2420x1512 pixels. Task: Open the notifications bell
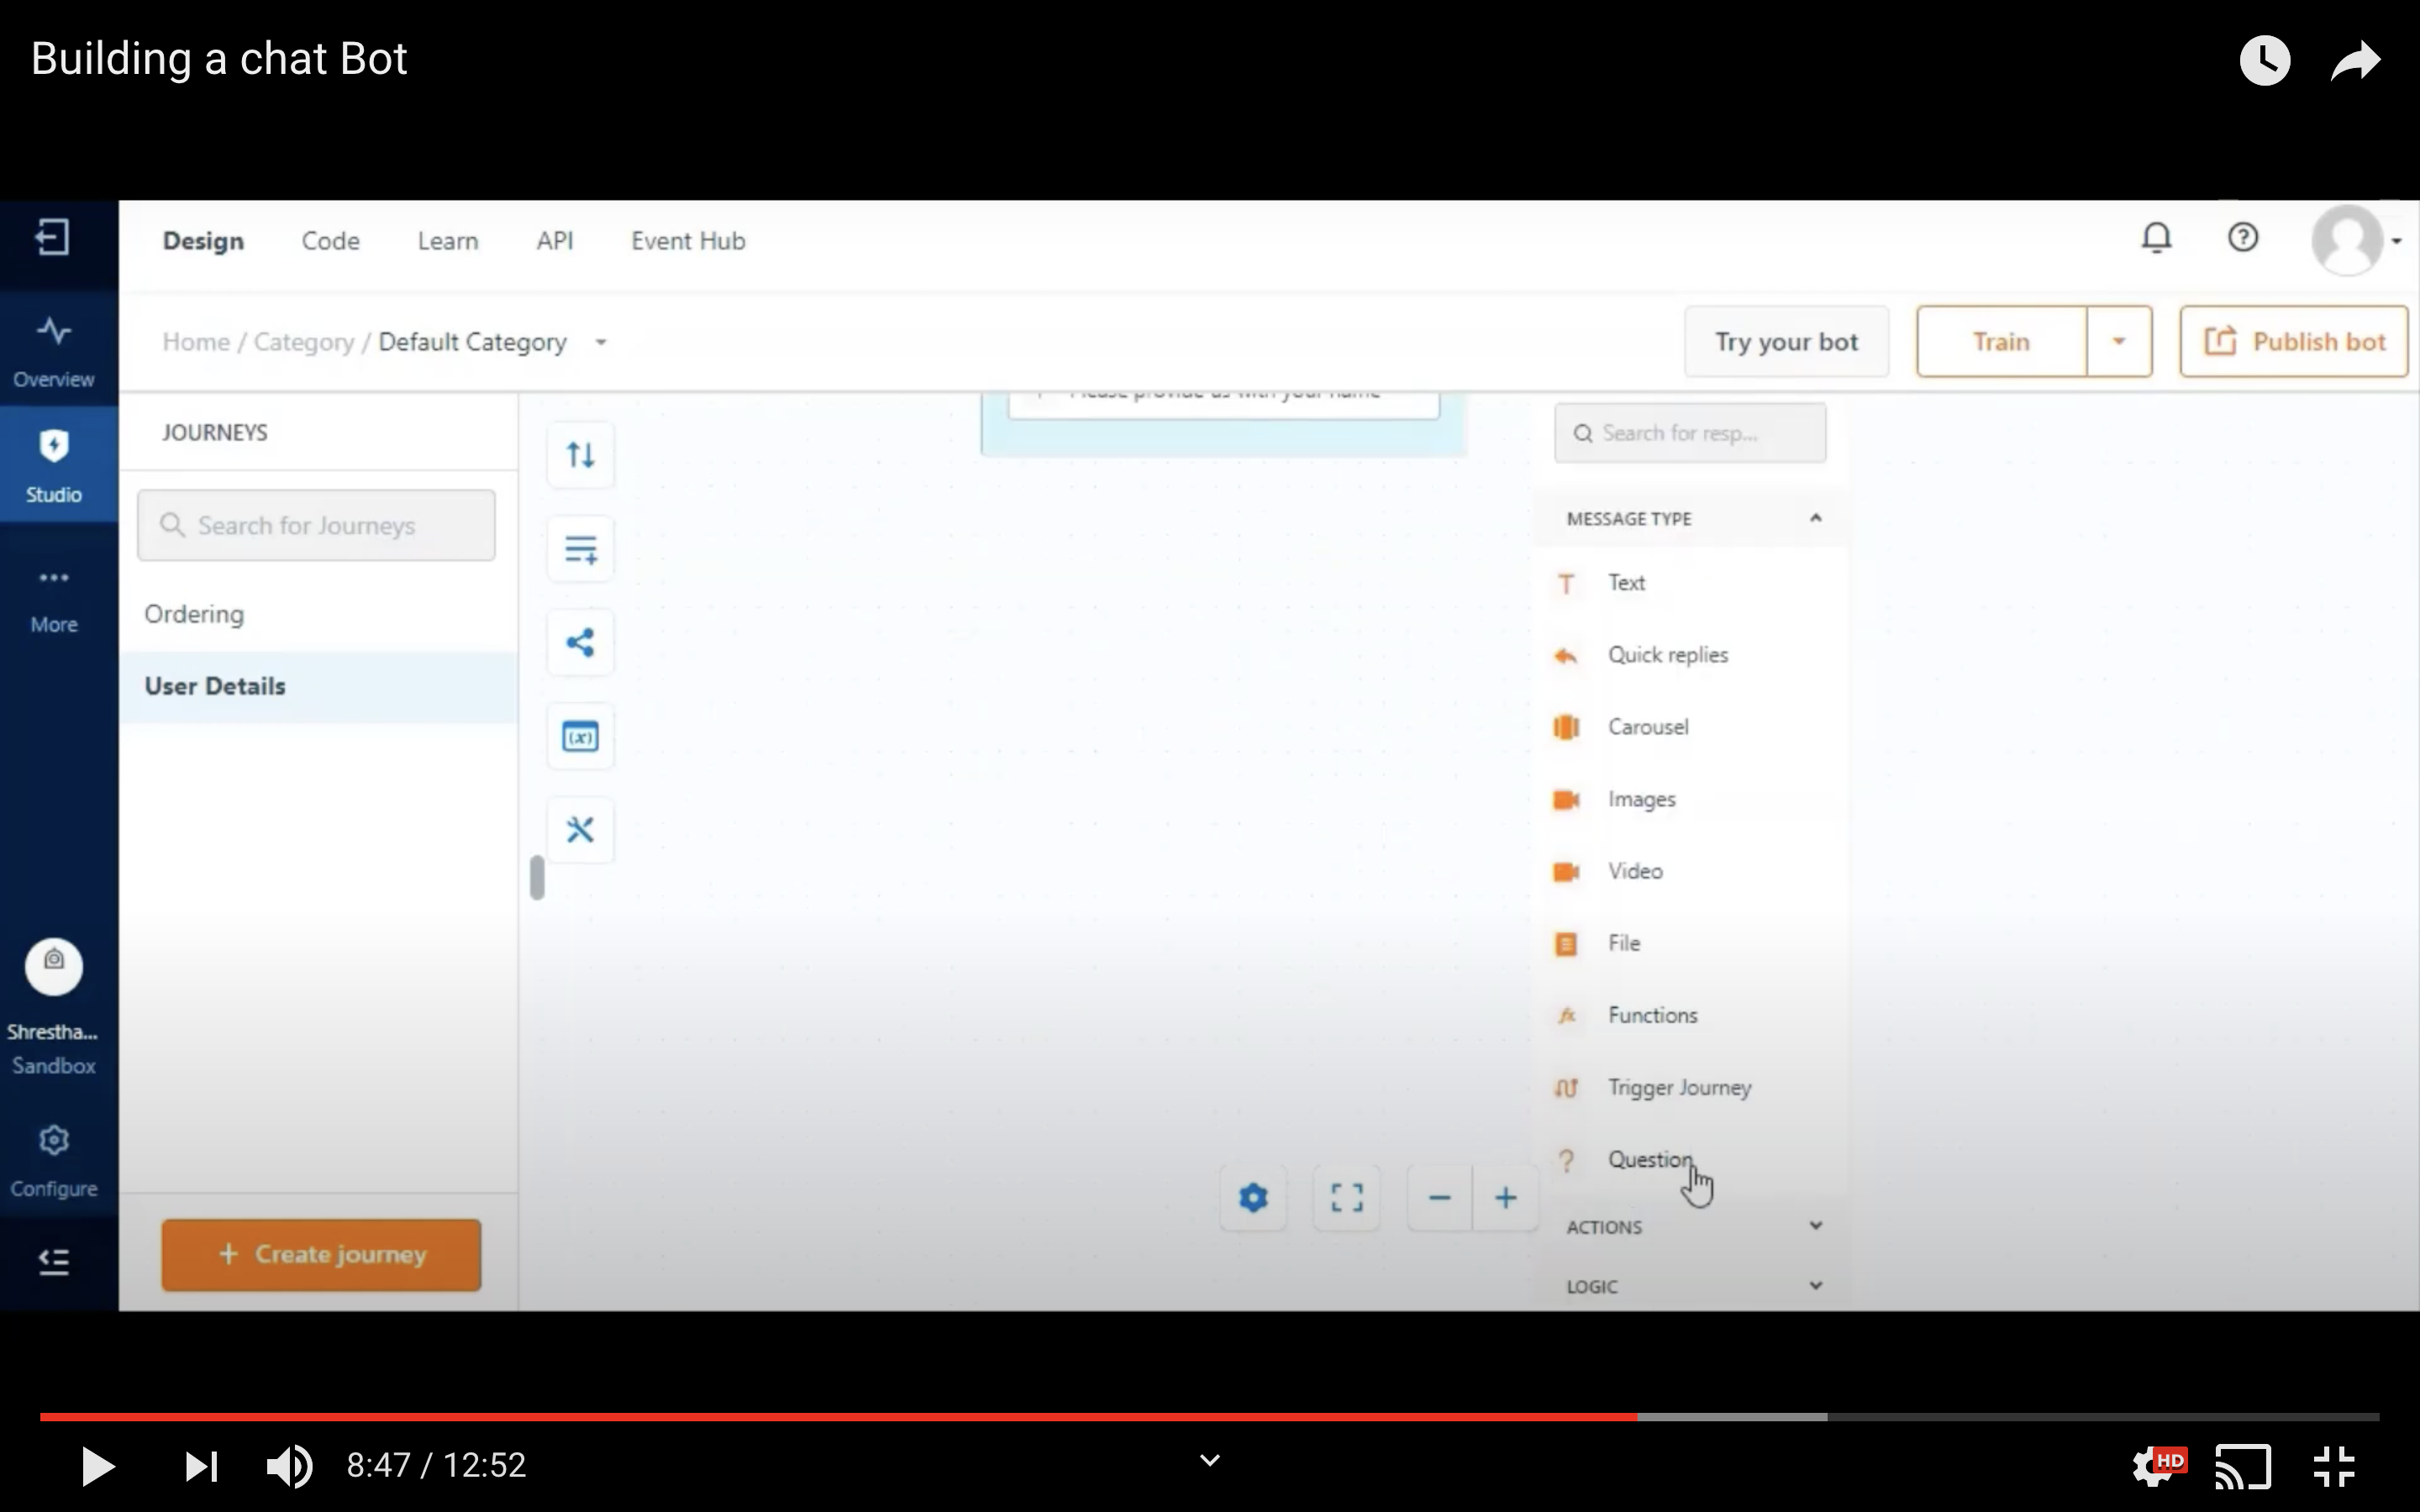click(2157, 238)
